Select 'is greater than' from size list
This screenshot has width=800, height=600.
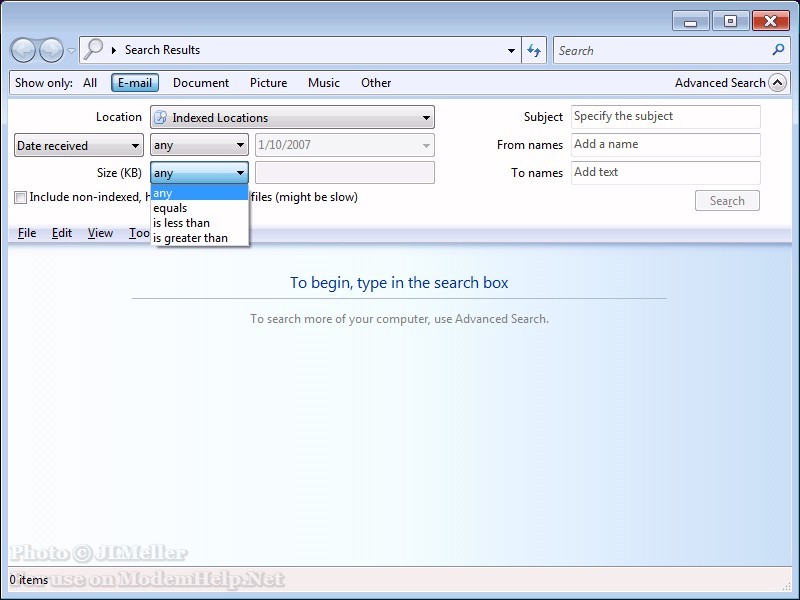[190, 238]
